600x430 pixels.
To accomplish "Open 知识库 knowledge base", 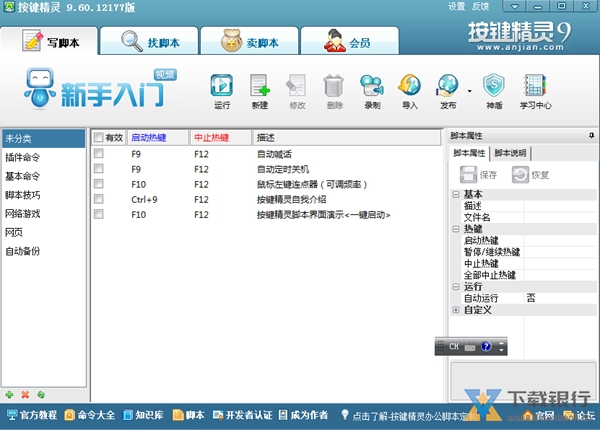I will 143,415.
